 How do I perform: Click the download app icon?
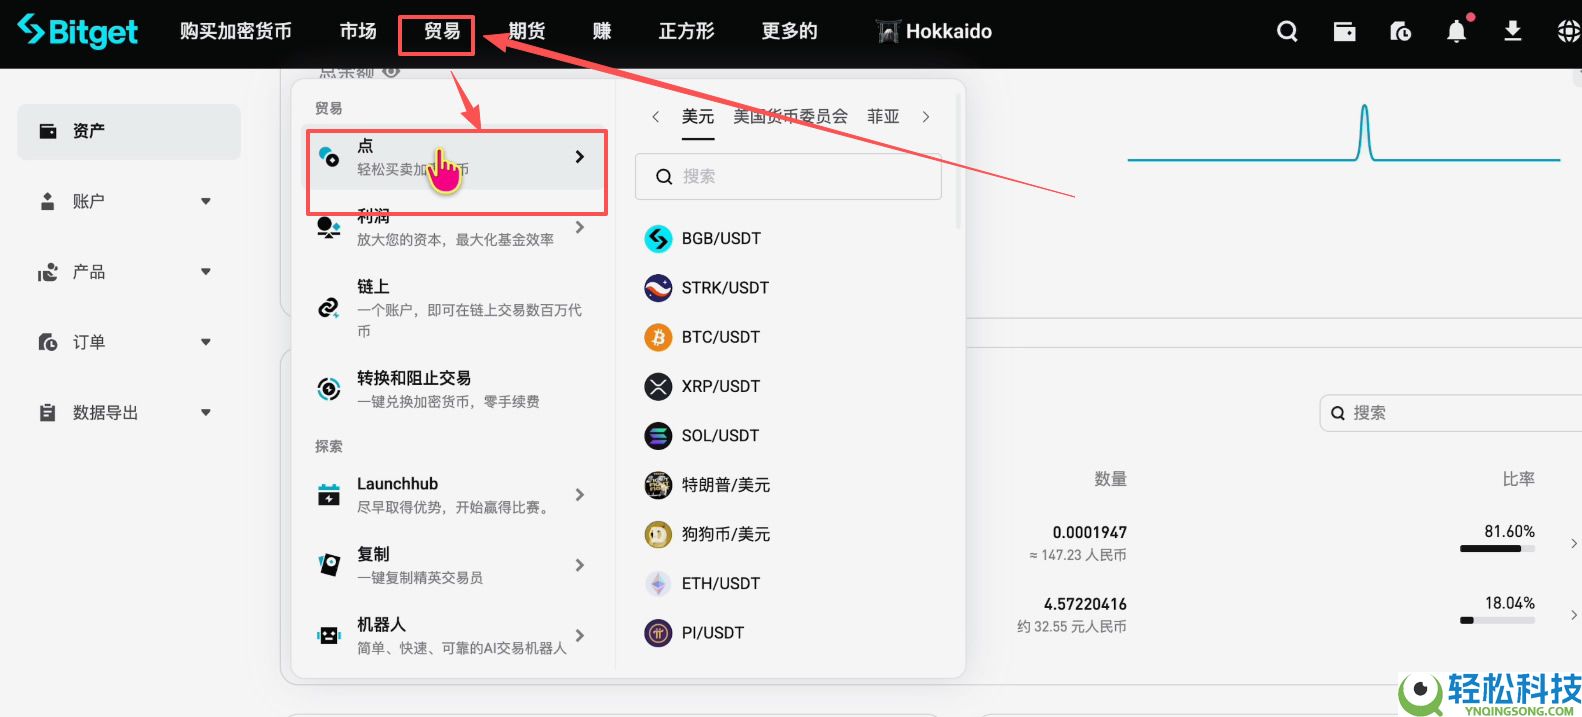point(1512,32)
